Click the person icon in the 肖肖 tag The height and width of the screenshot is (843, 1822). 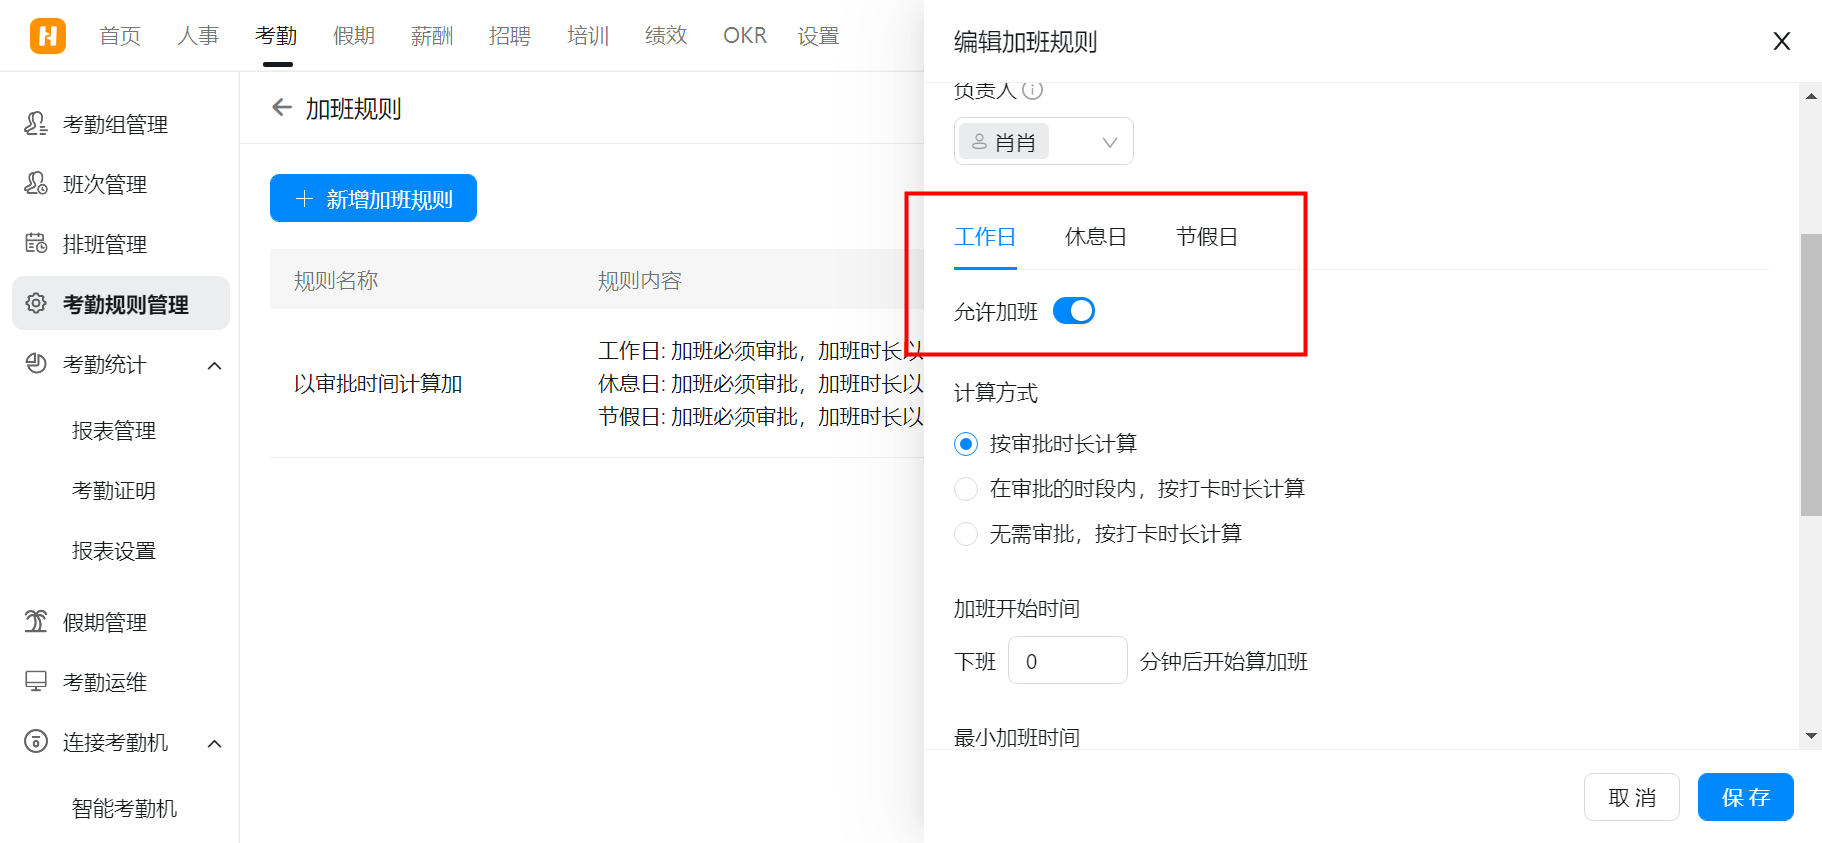979,142
